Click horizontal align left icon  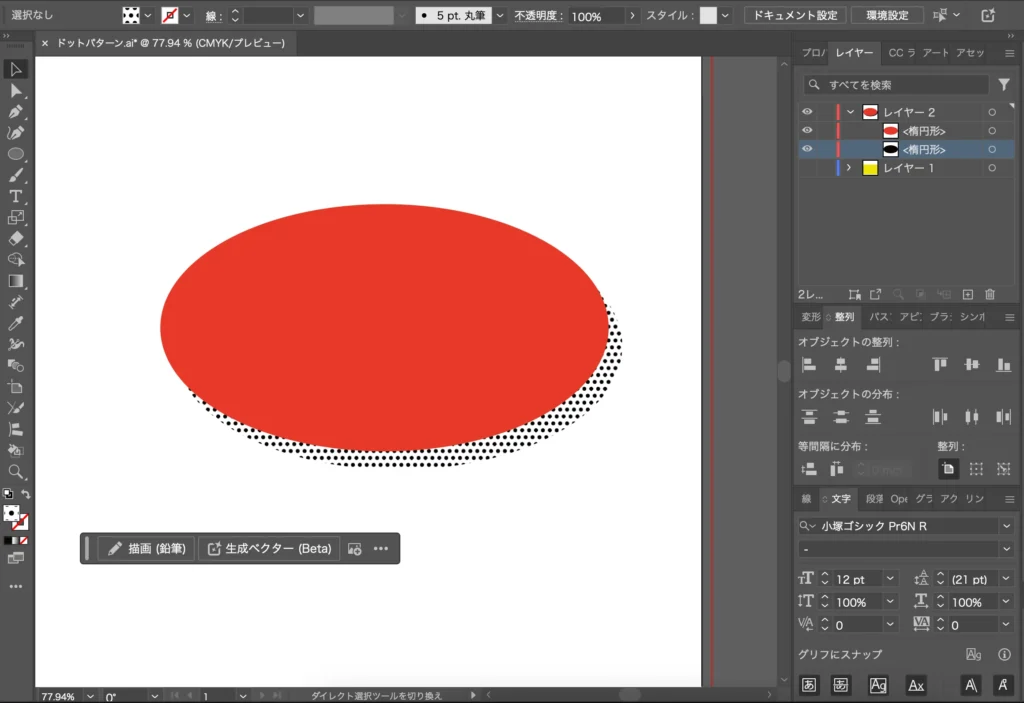point(809,365)
